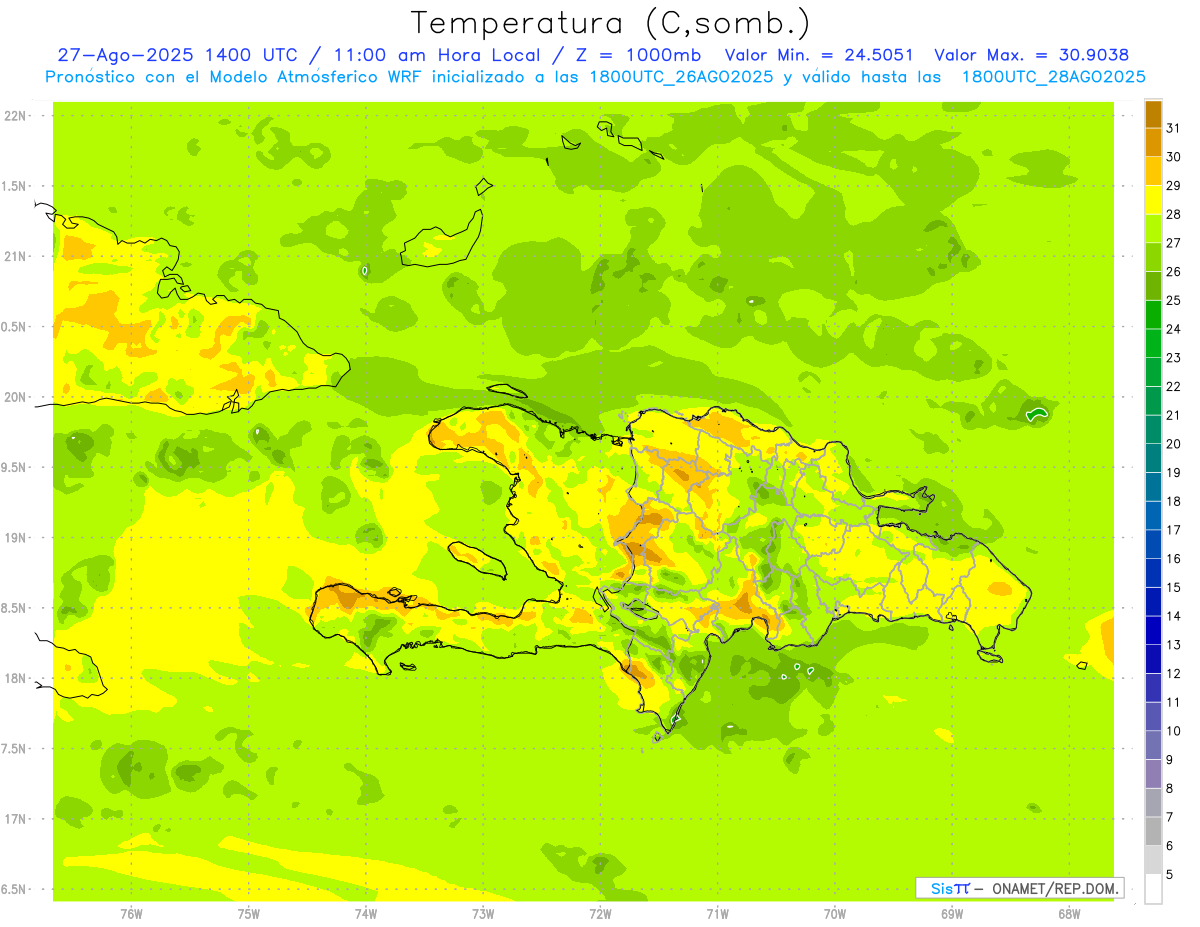Click the white swatch below the 5 label
Viewport: 1200px width, 927px height.
point(1153,889)
